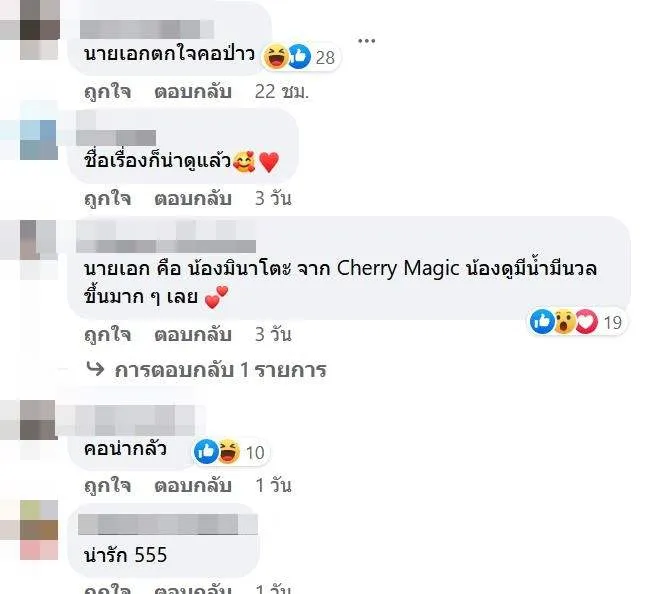Screen dimensions: 671x594
Task: Reply to the first comment with ตอบกลับ
Action: tap(193, 92)
